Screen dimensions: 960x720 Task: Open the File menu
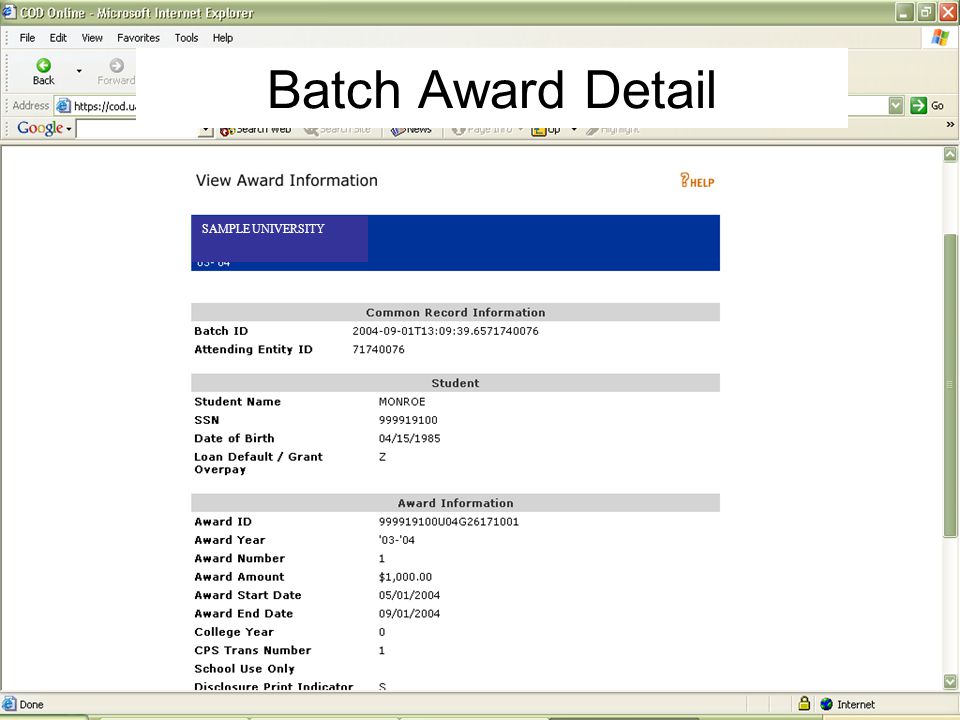(x=27, y=38)
